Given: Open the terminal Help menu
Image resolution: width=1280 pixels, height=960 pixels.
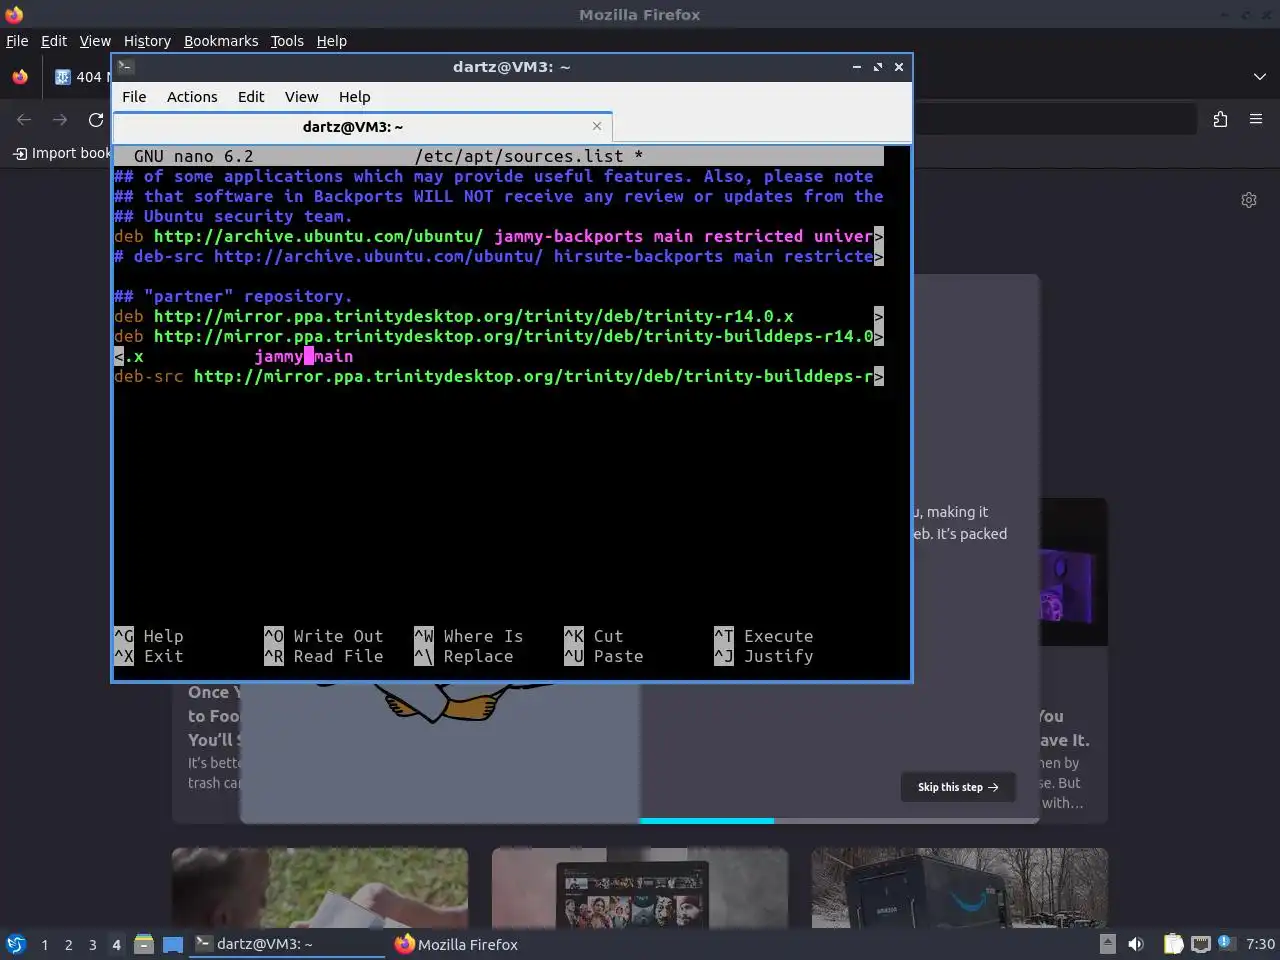Looking at the screenshot, I should click(354, 97).
